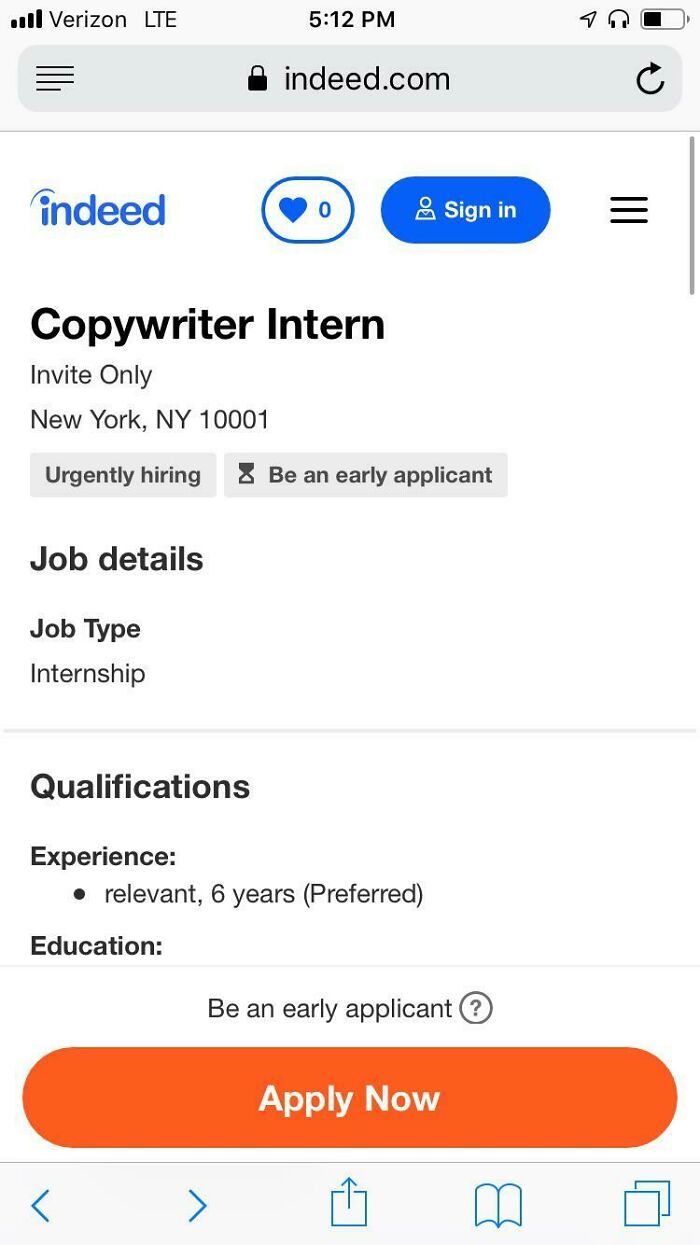Tap the New York, NY 10001 location text
This screenshot has width=700, height=1245.
click(x=149, y=419)
